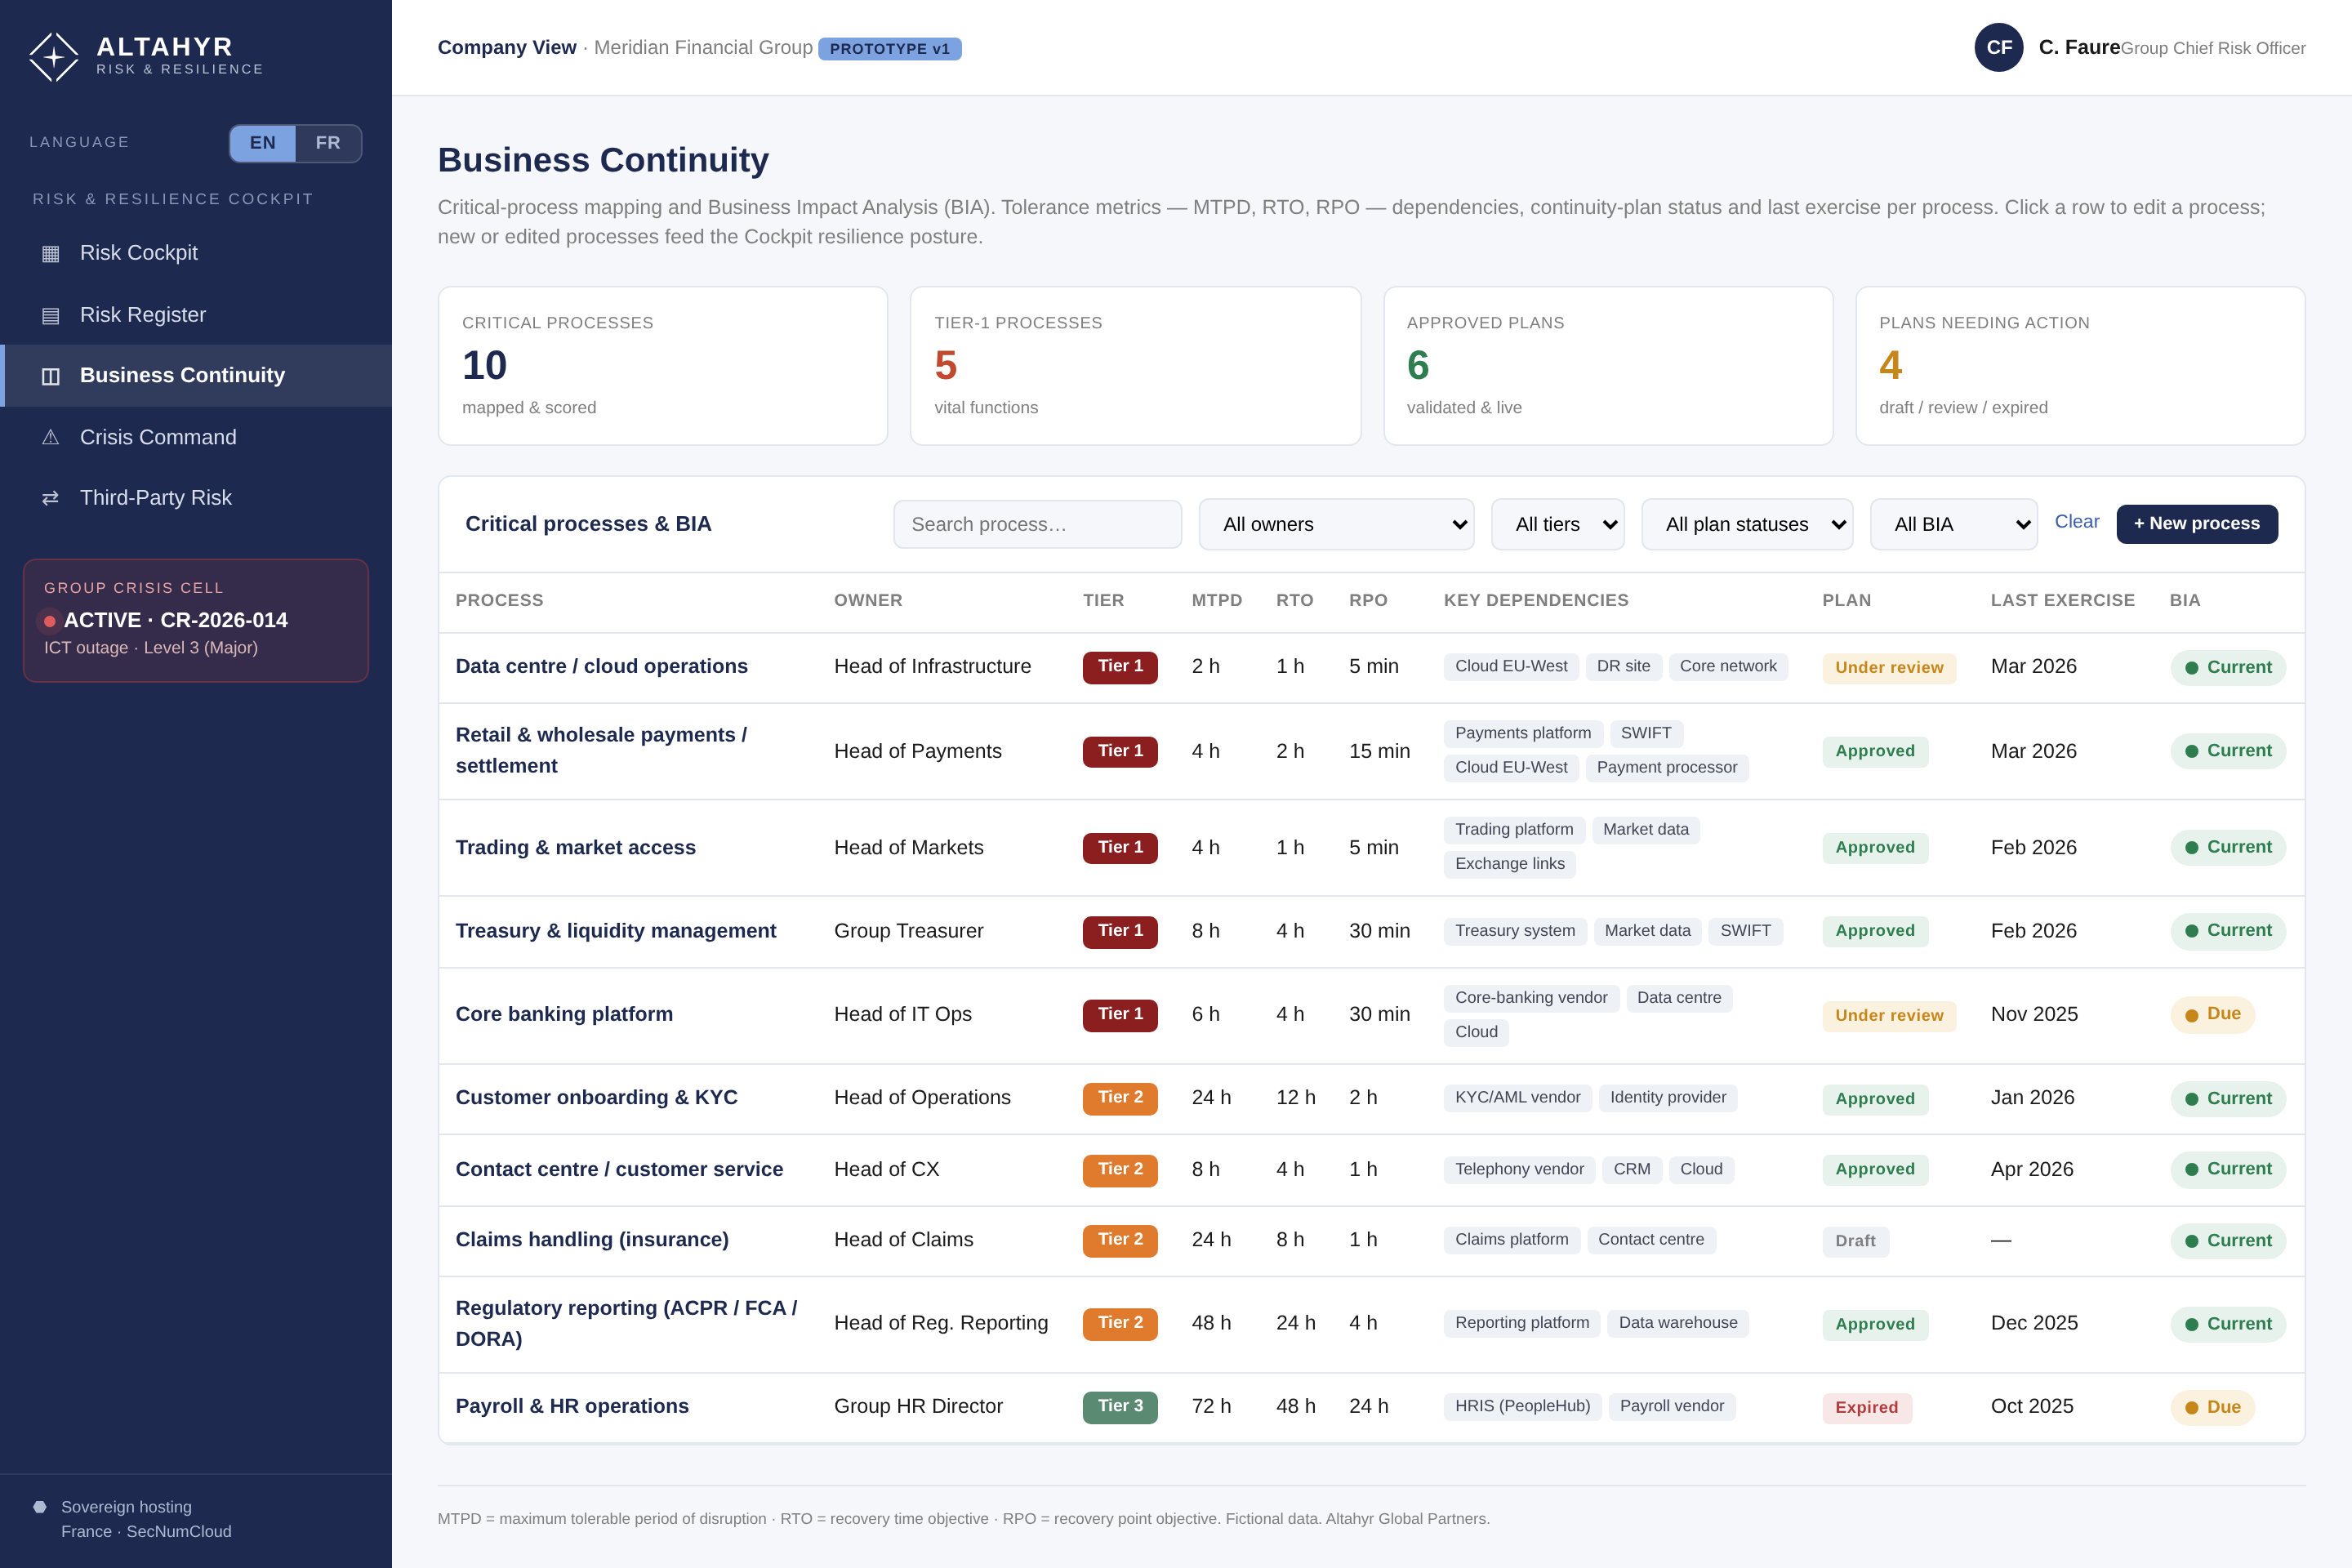Click the Business Continuity panel icon

click(51, 376)
